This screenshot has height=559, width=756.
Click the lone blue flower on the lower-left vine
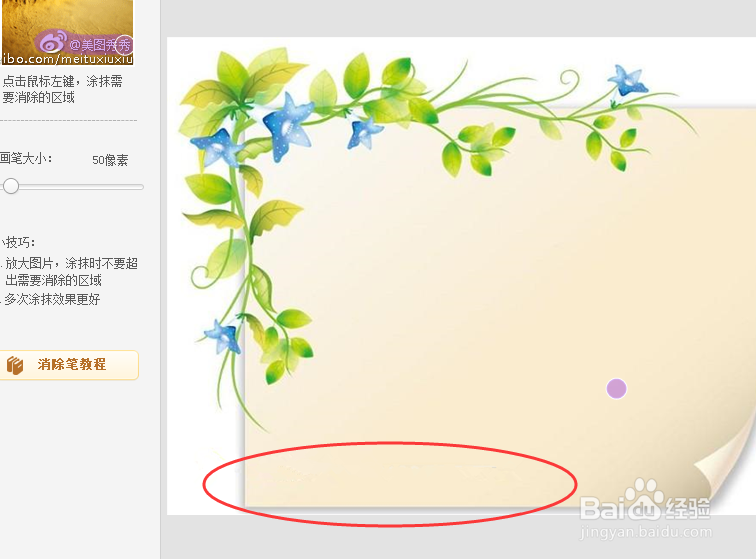[223, 335]
